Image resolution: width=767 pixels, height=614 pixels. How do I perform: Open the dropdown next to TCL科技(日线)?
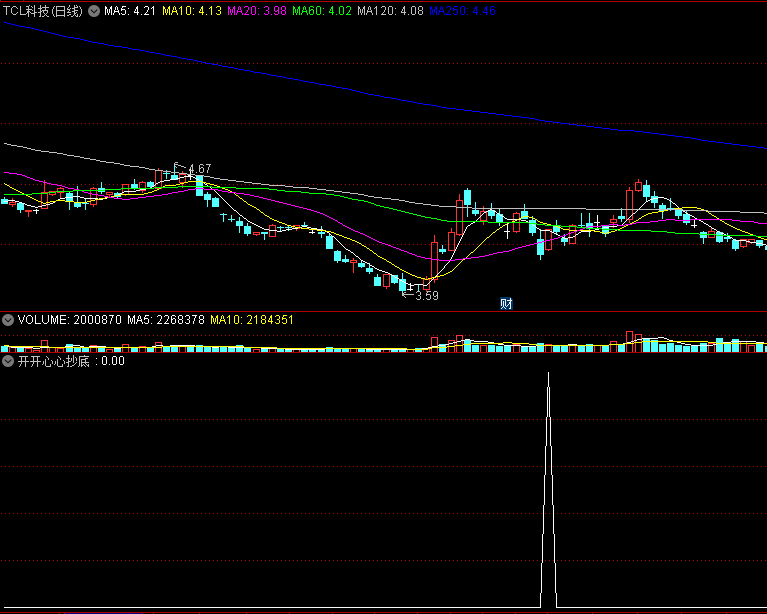point(94,11)
